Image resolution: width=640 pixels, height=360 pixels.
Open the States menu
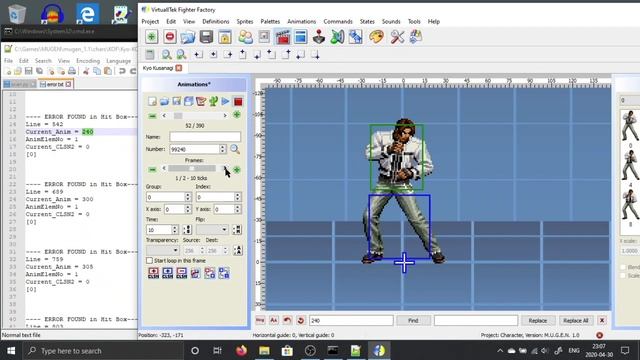point(367,21)
